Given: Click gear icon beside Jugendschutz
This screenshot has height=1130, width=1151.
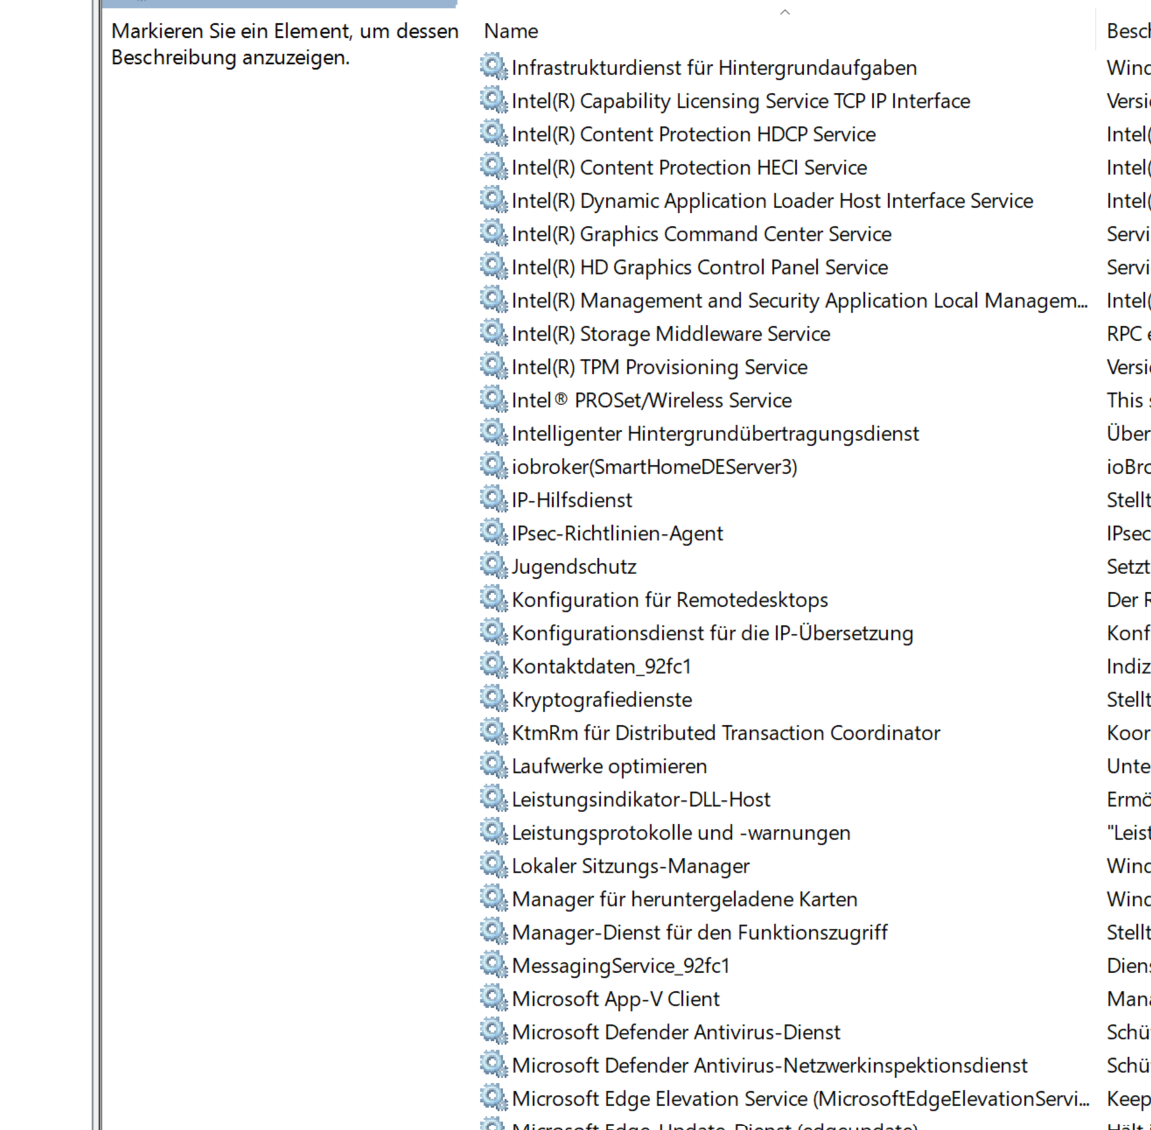Looking at the screenshot, I should pos(493,565).
